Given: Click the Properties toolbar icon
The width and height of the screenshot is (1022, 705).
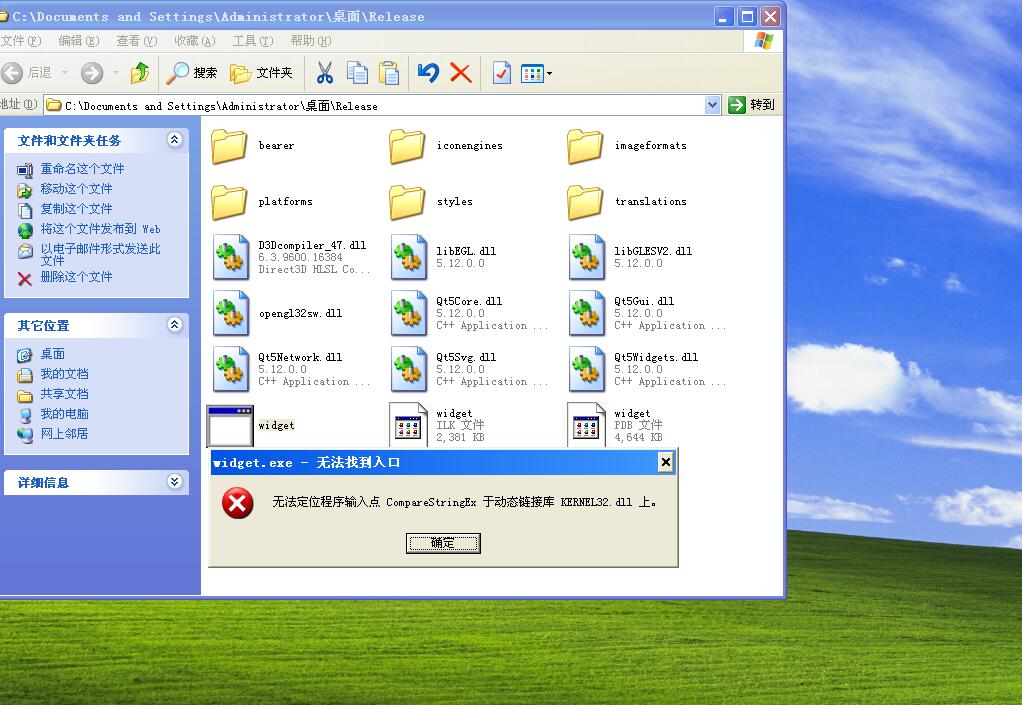Looking at the screenshot, I should [501, 73].
